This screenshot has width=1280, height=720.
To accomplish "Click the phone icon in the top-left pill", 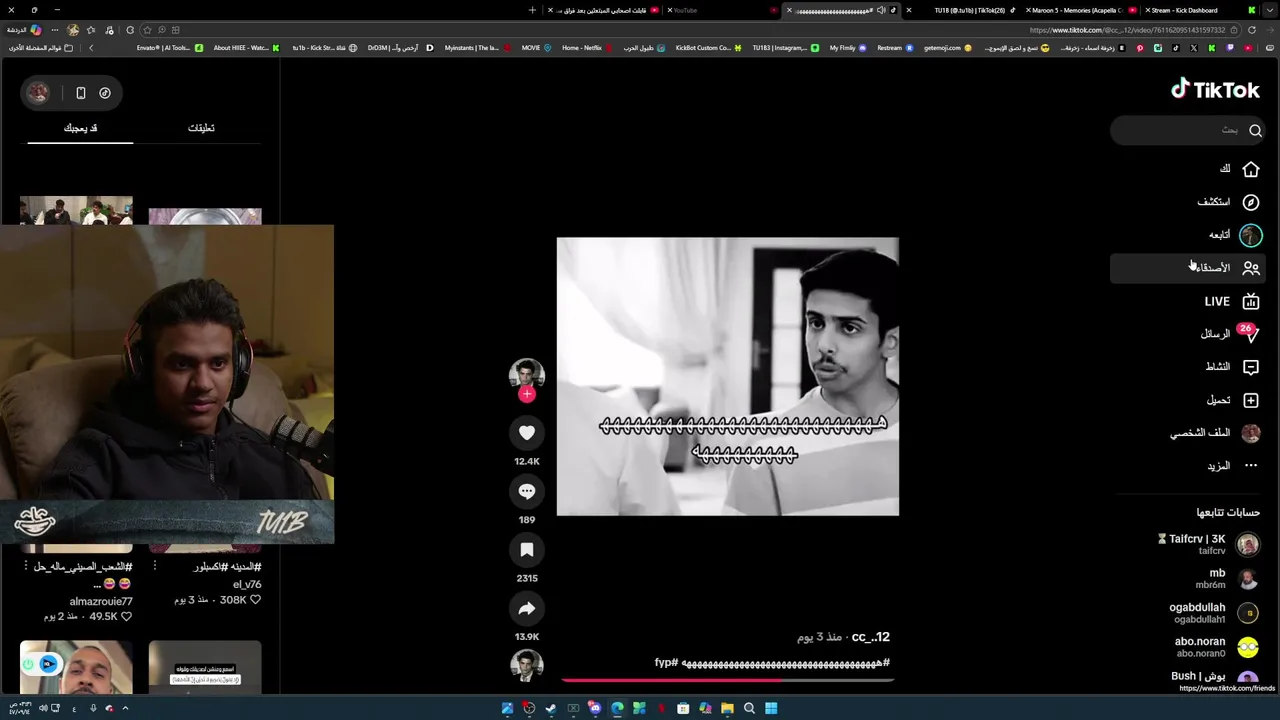I will 81,93.
